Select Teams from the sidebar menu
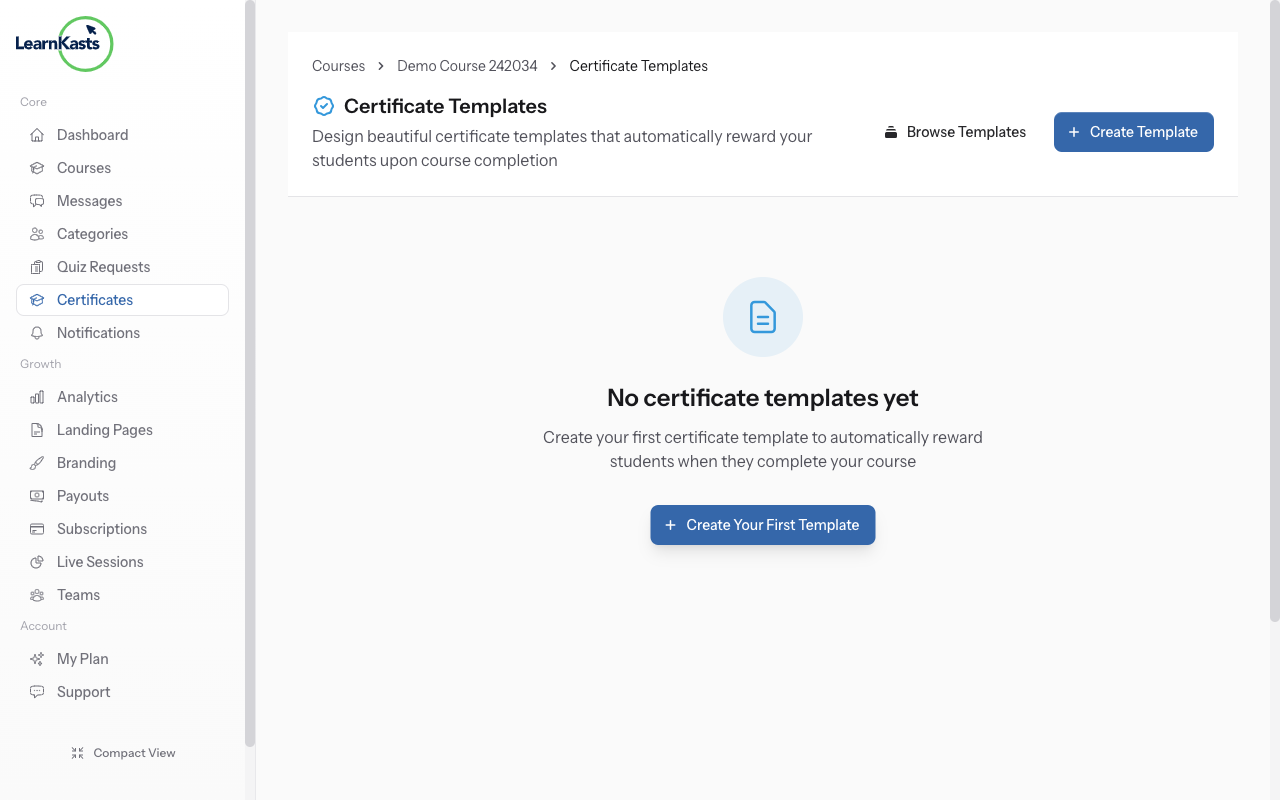 [78, 594]
